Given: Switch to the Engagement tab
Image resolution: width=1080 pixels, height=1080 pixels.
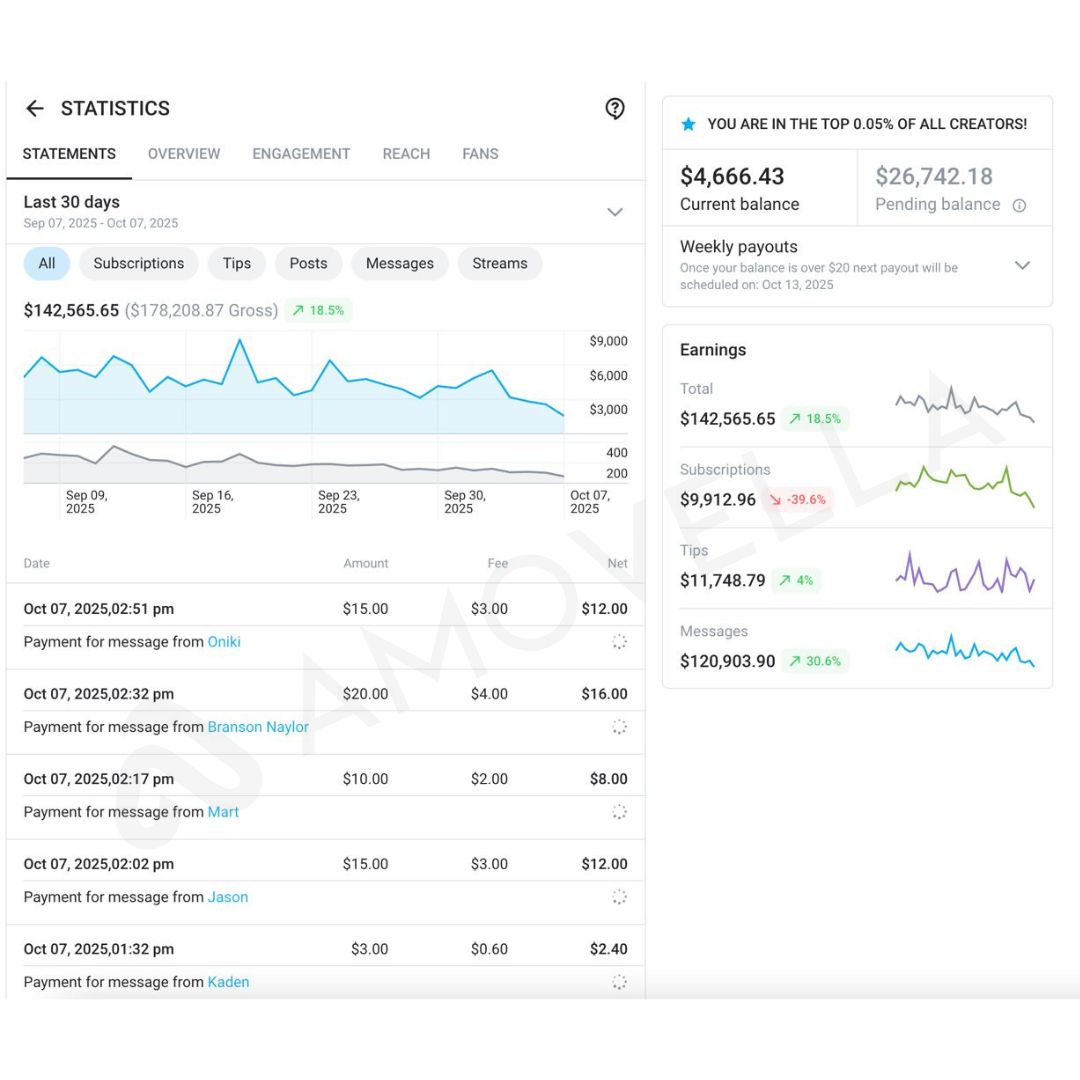Looking at the screenshot, I should point(301,154).
